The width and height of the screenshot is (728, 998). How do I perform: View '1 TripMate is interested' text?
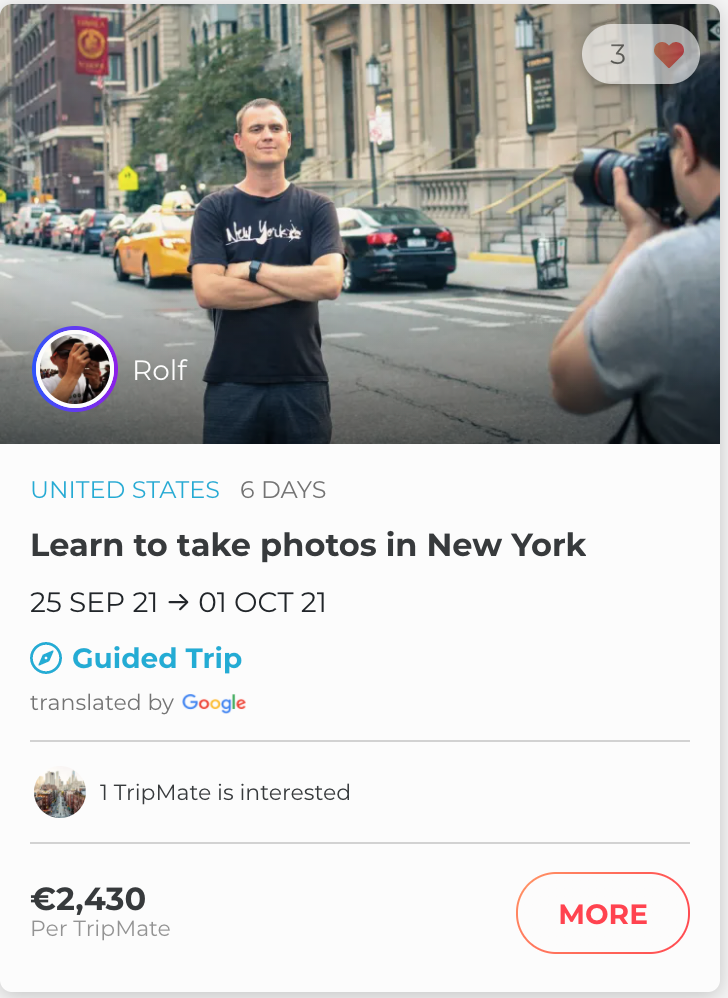point(225,793)
